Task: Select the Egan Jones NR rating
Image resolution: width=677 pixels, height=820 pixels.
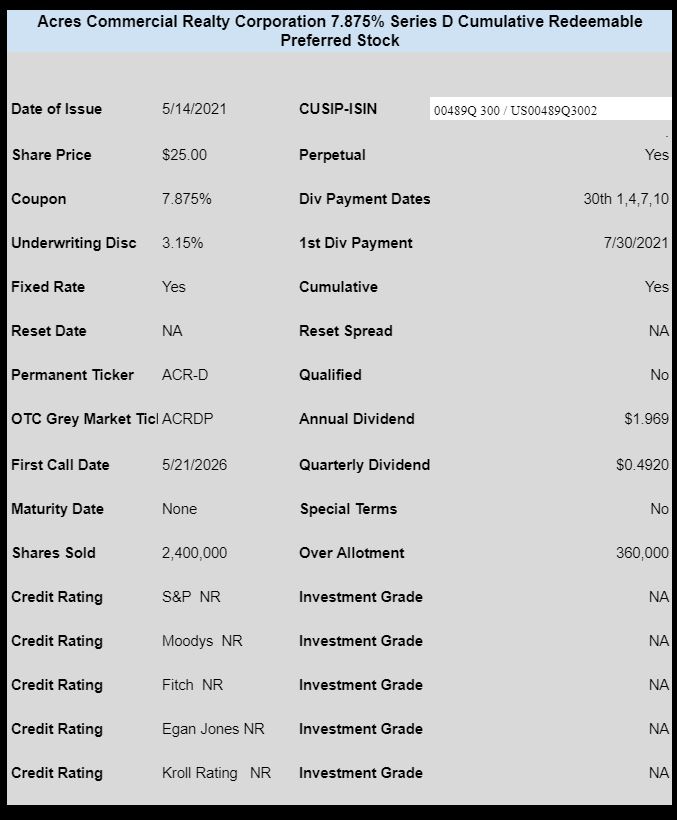Action: pos(213,728)
